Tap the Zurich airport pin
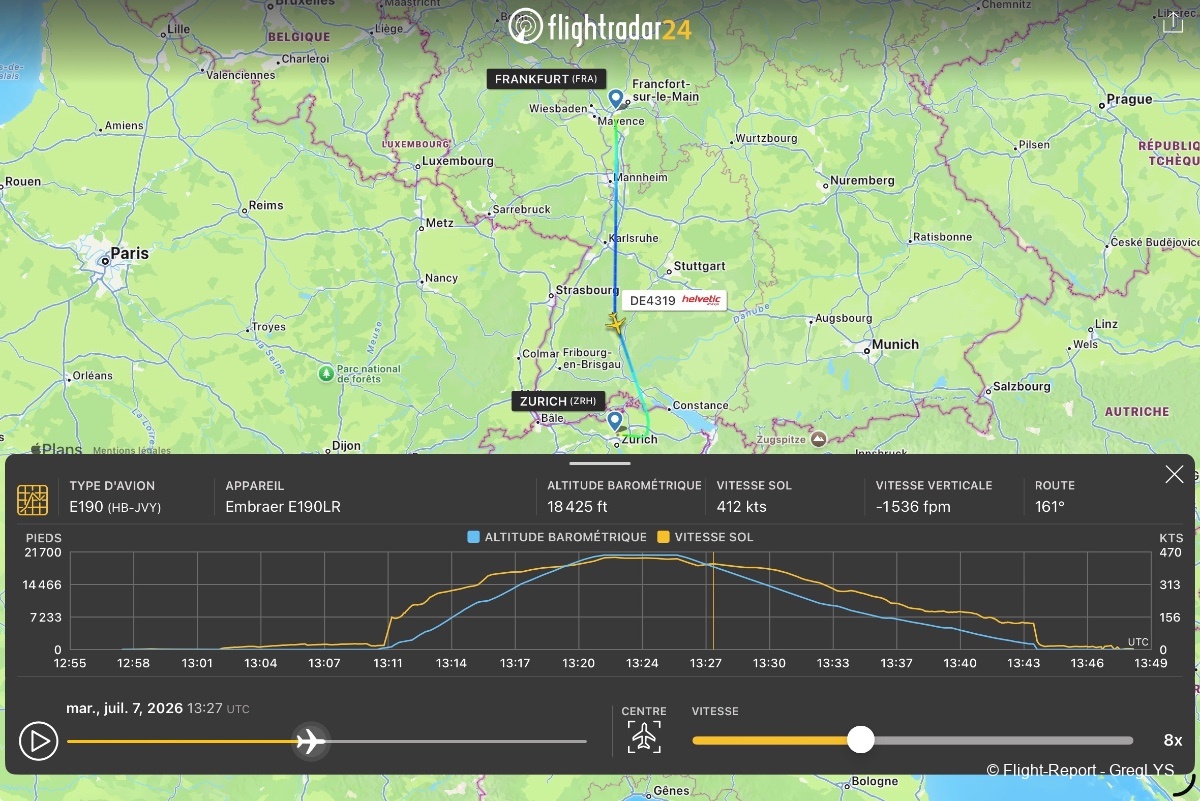 615,422
